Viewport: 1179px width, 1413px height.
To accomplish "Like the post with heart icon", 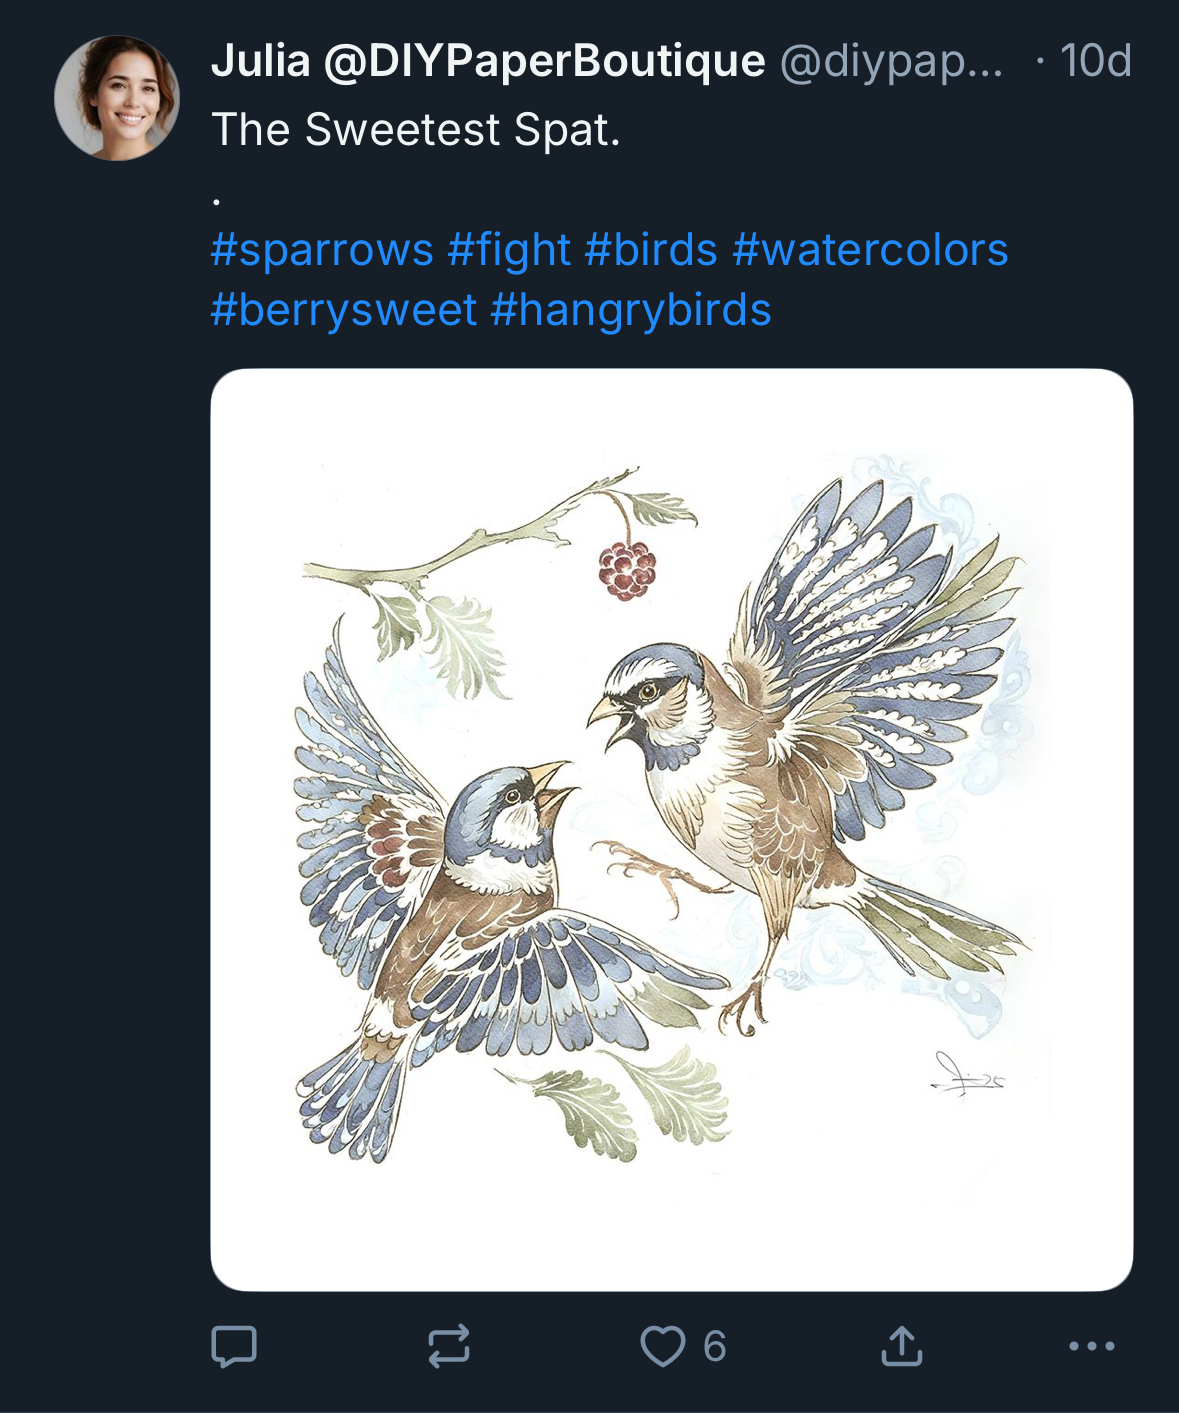I will point(663,1346).
